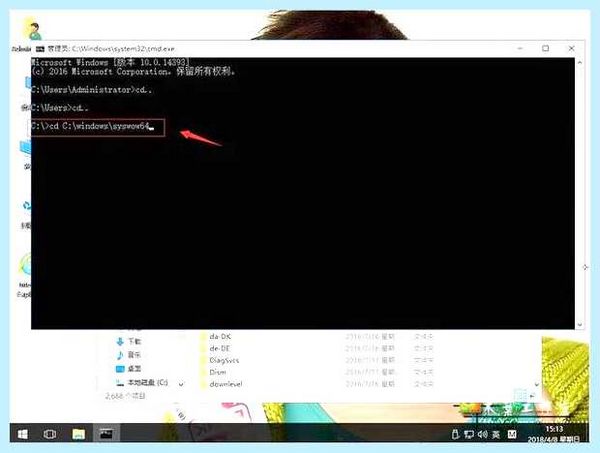Expand the 本地磁盘 (C:) chevron
Viewport: 600px width, 453px height.
[x=181, y=384]
